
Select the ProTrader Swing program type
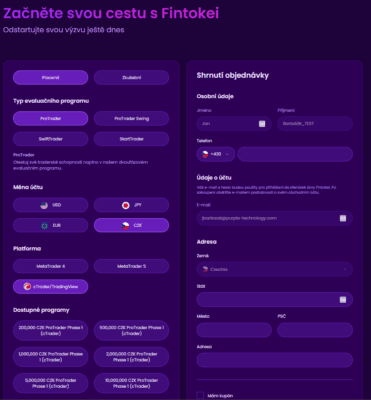point(131,118)
